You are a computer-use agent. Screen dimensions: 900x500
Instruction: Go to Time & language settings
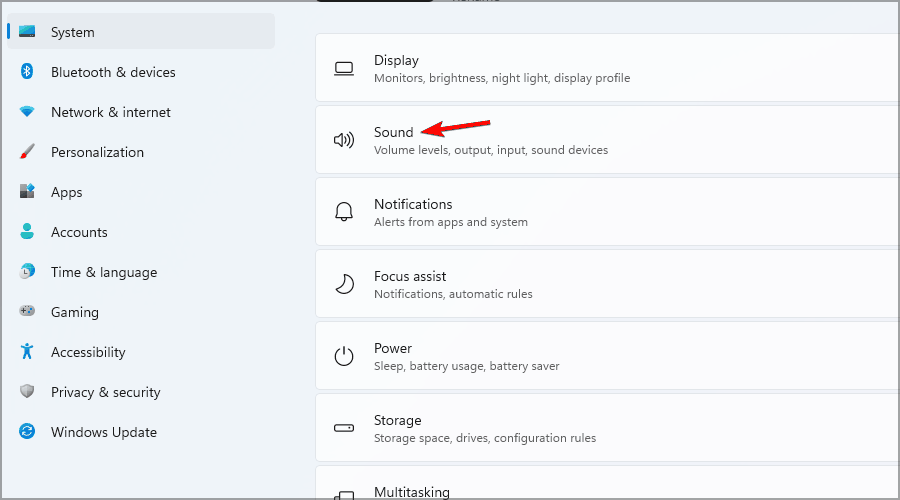[103, 272]
